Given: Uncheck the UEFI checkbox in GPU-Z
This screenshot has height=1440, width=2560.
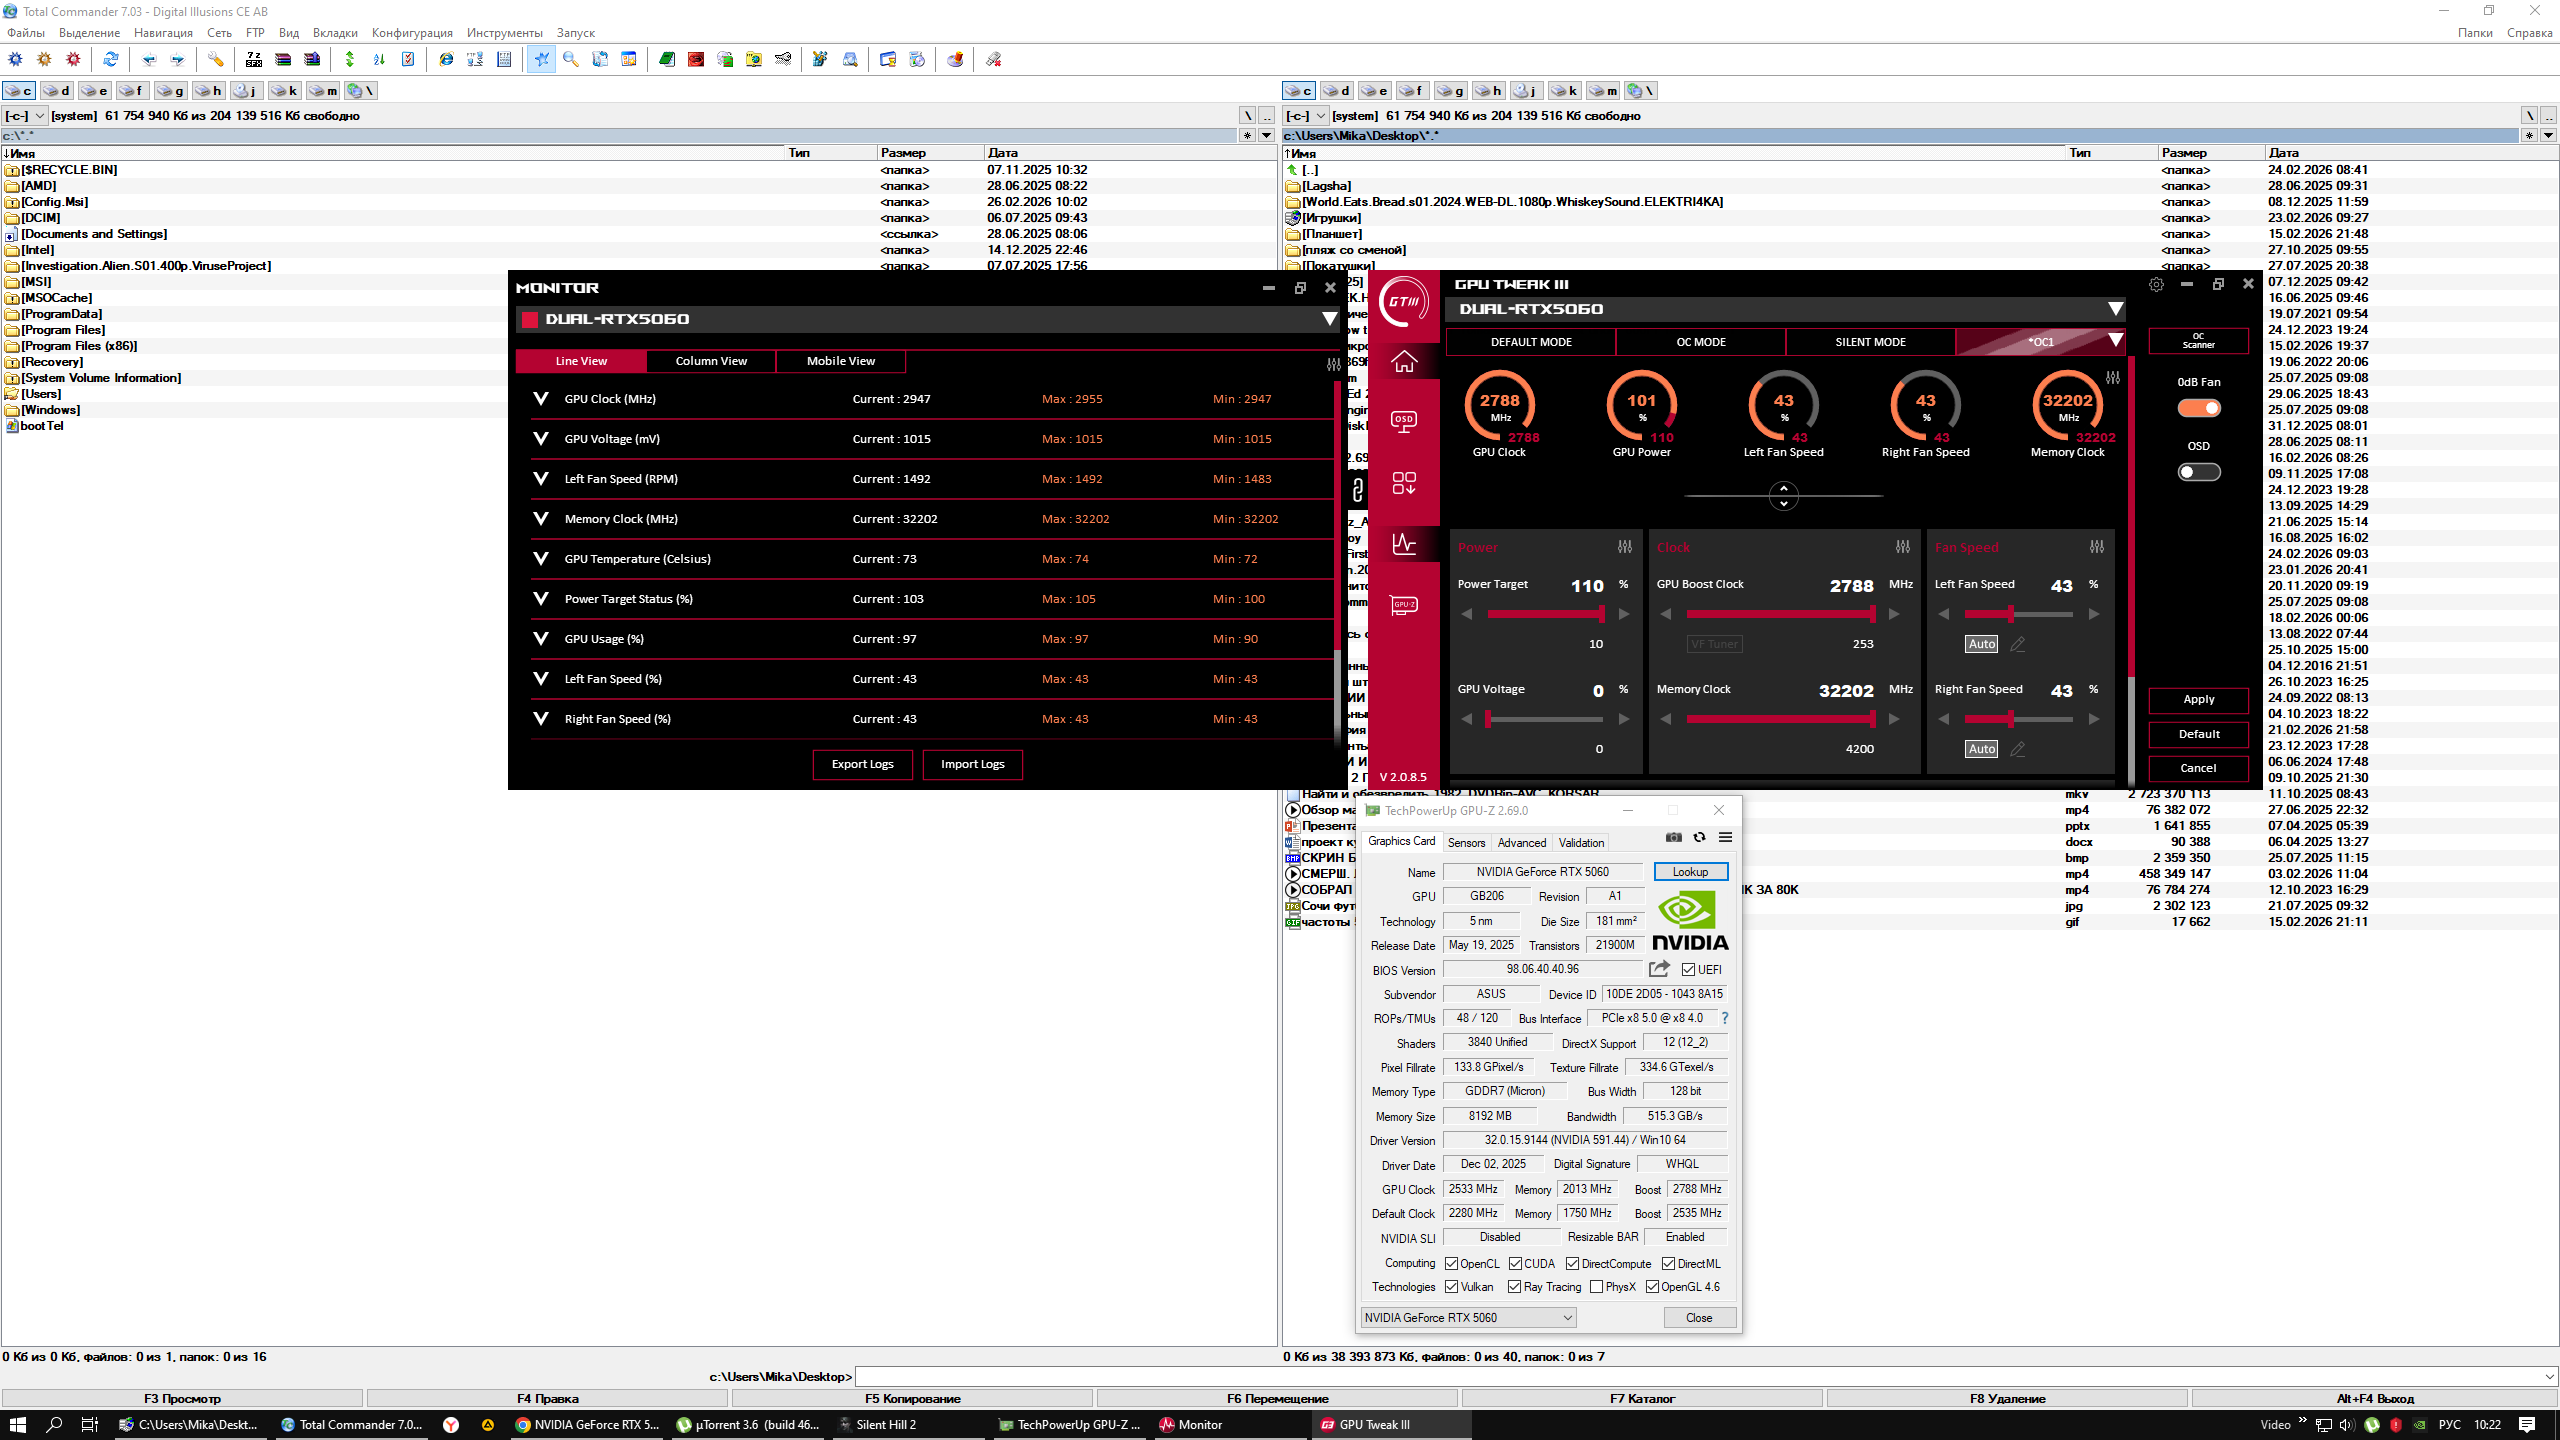Looking at the screenshot, I should pos(1688,970).
